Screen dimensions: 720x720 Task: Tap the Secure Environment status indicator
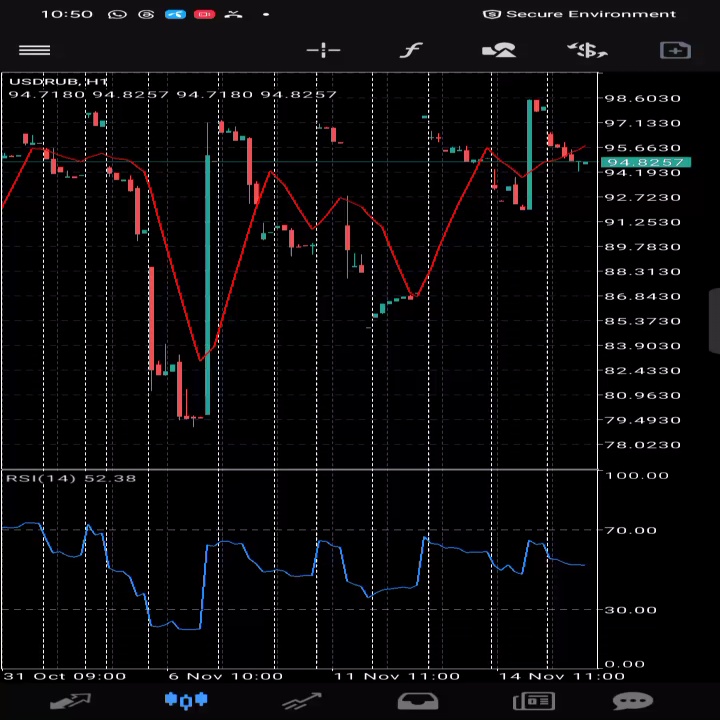[580, 14]
